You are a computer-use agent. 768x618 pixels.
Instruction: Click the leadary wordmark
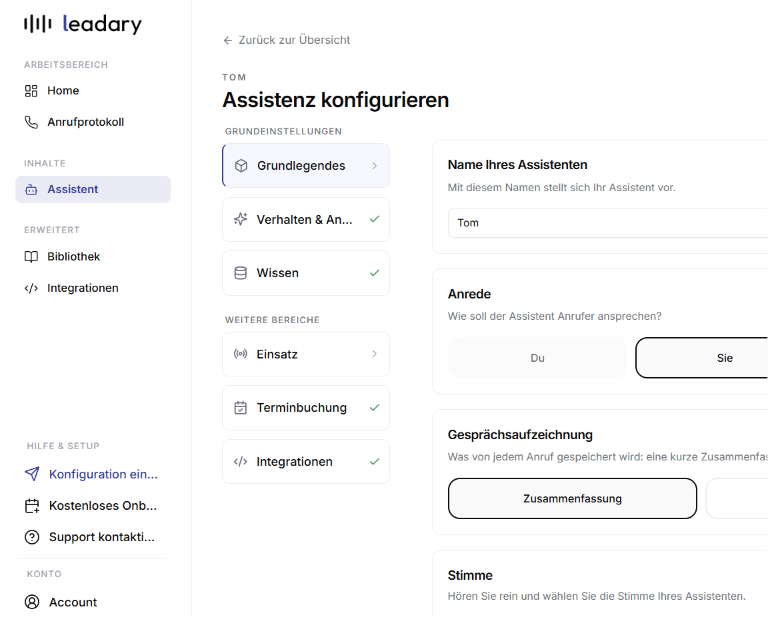102,24
